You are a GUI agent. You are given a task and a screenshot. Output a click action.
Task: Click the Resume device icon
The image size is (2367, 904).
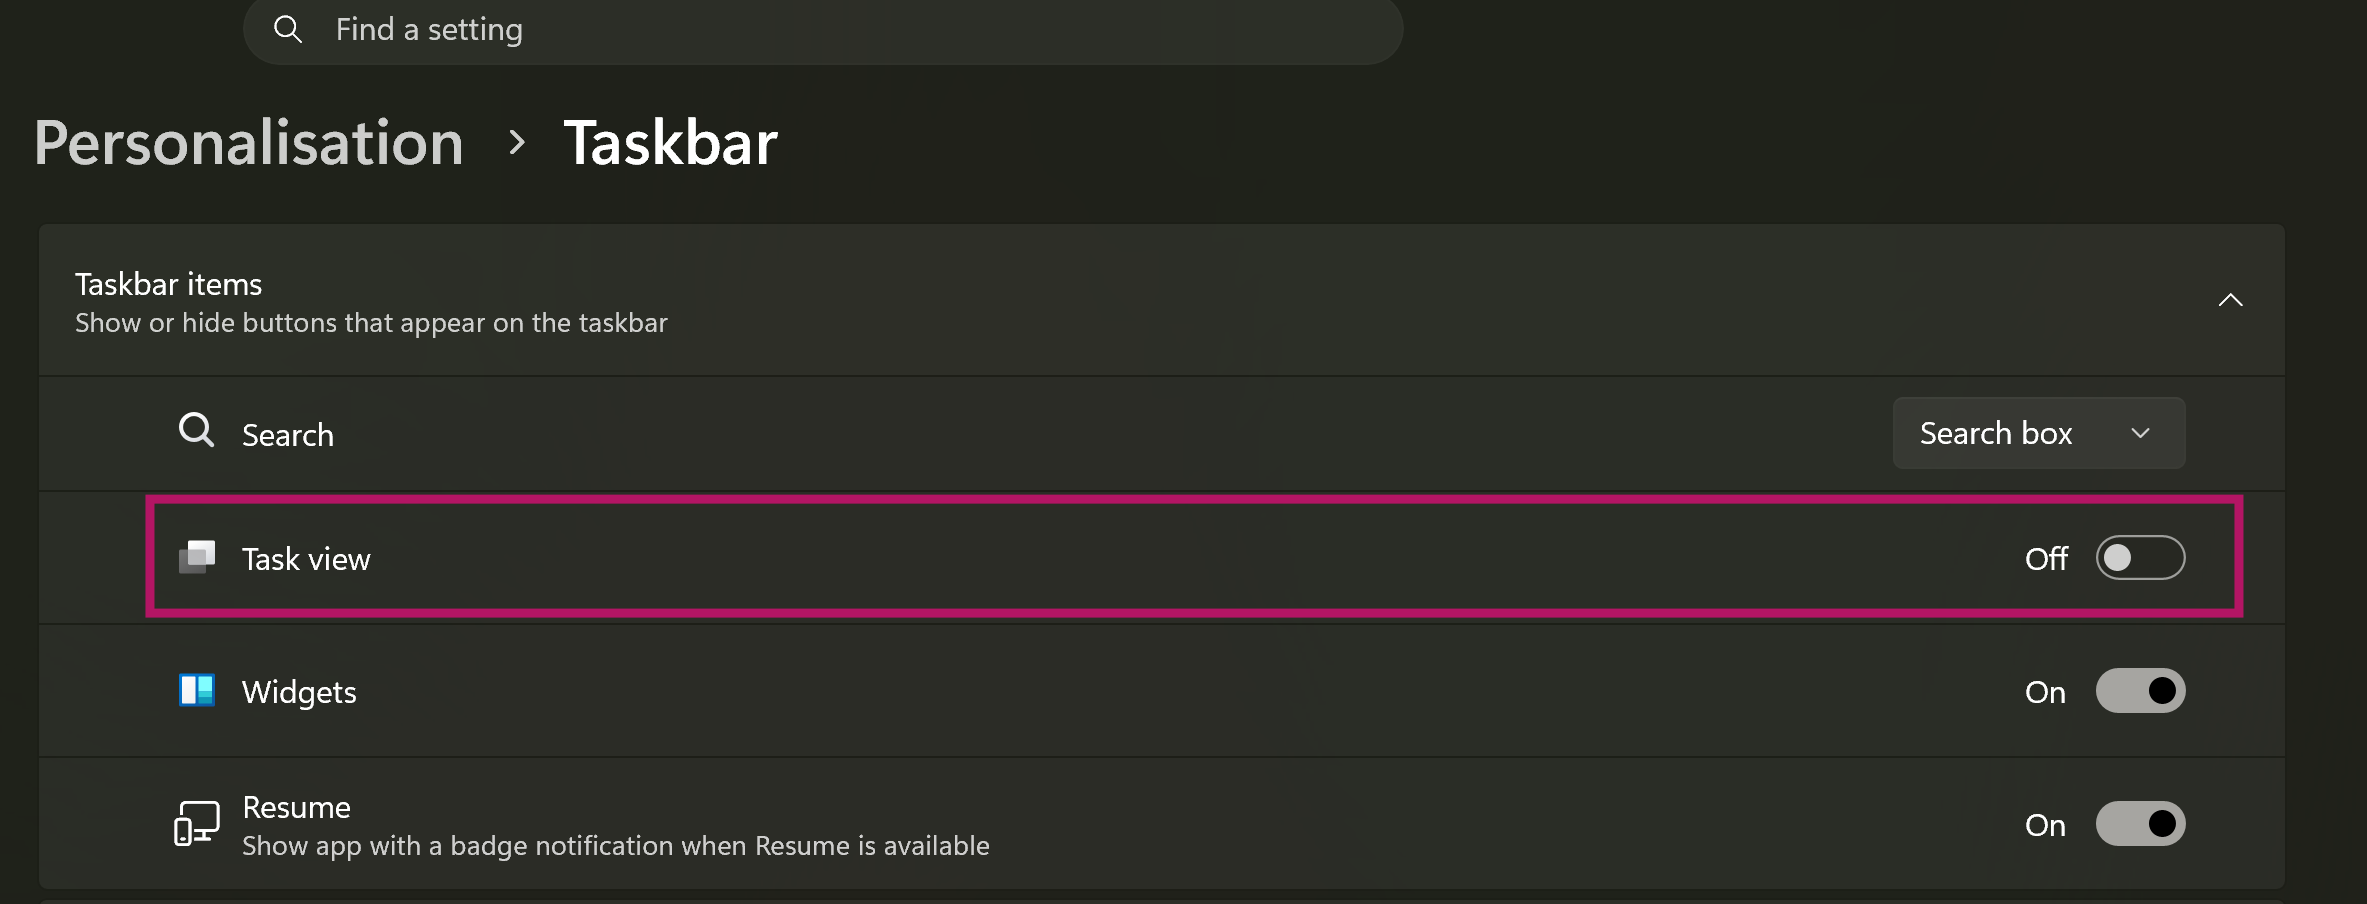coord(196,823)
